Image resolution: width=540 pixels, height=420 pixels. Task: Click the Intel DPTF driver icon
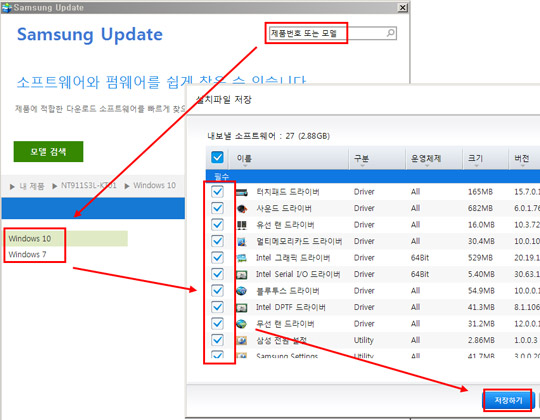point(242,307)
